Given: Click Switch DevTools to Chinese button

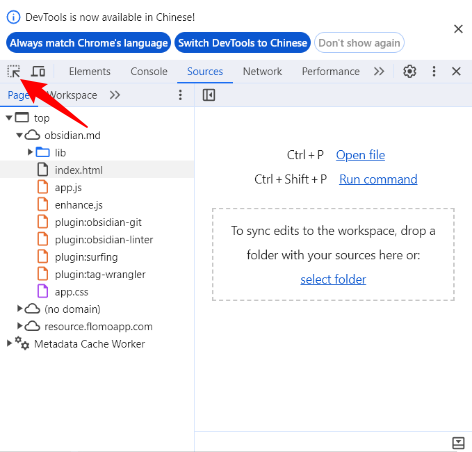Looking at the screenshot, I should (x=242, y=43).
